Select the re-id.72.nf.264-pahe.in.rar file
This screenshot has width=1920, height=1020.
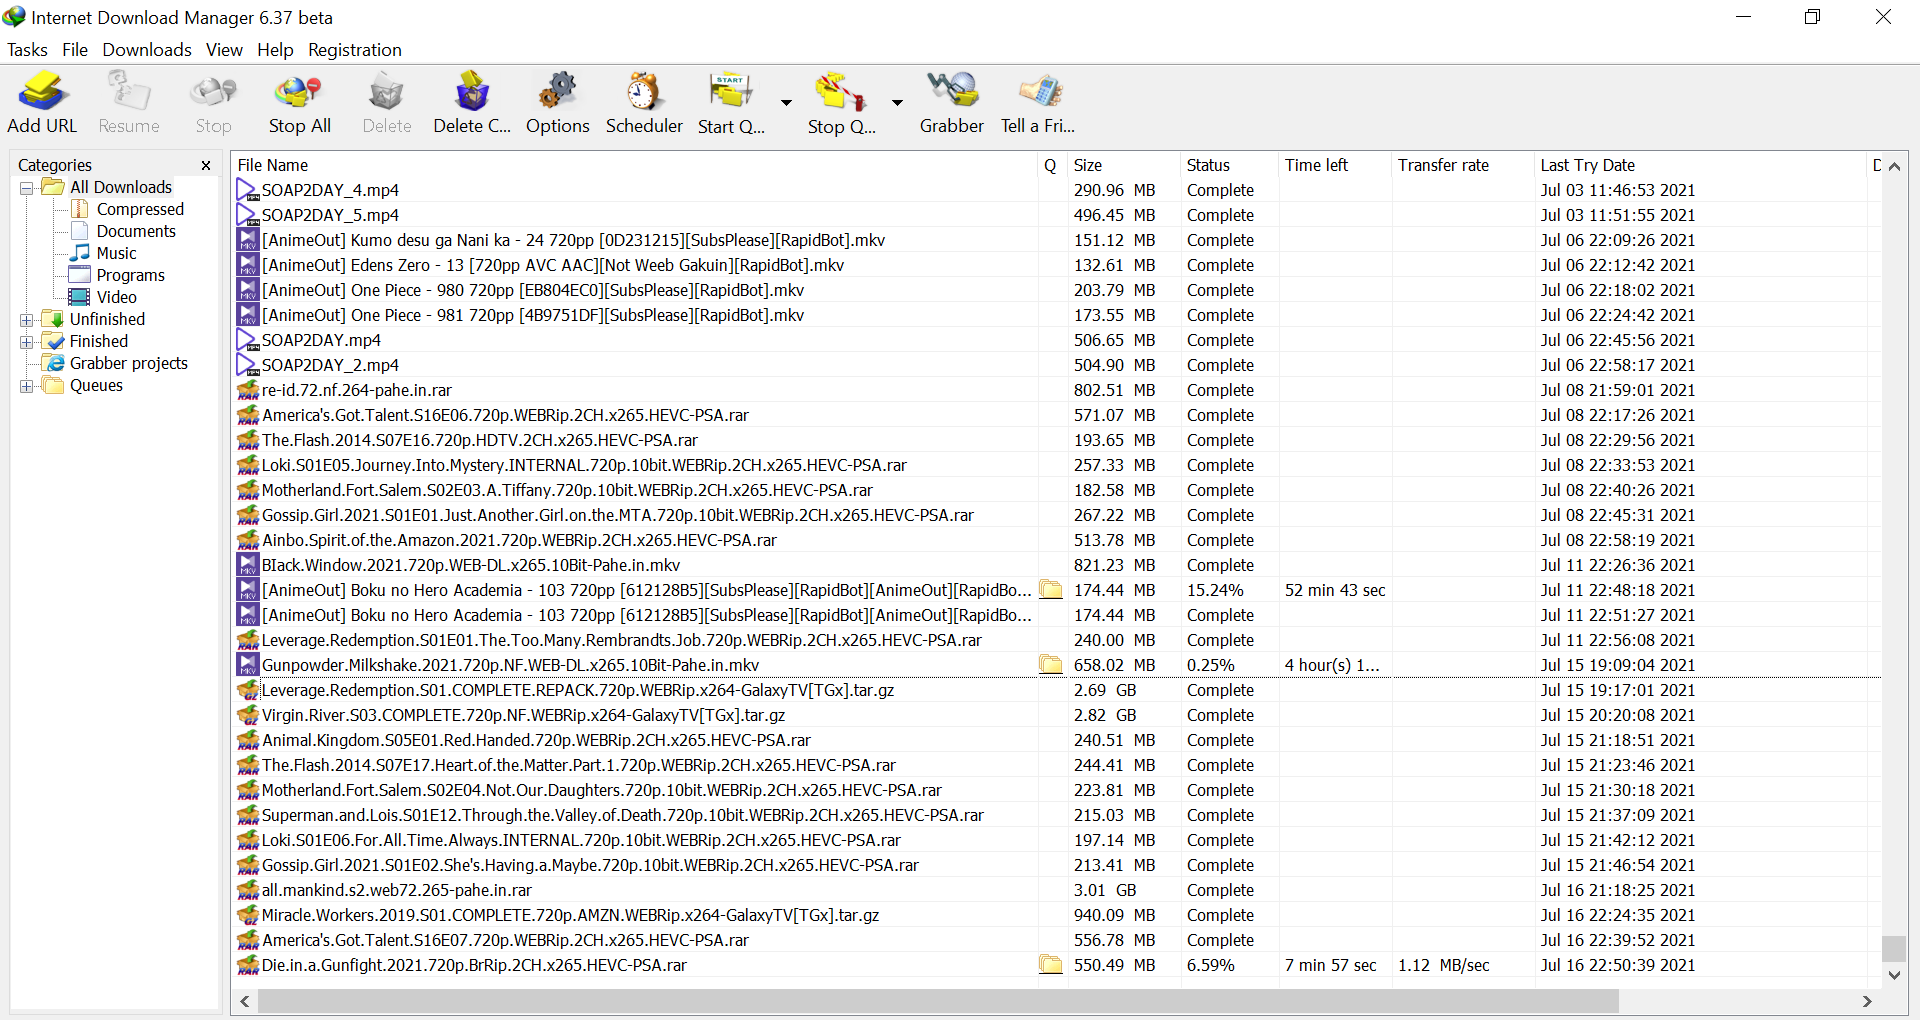tap(1057, 390)
